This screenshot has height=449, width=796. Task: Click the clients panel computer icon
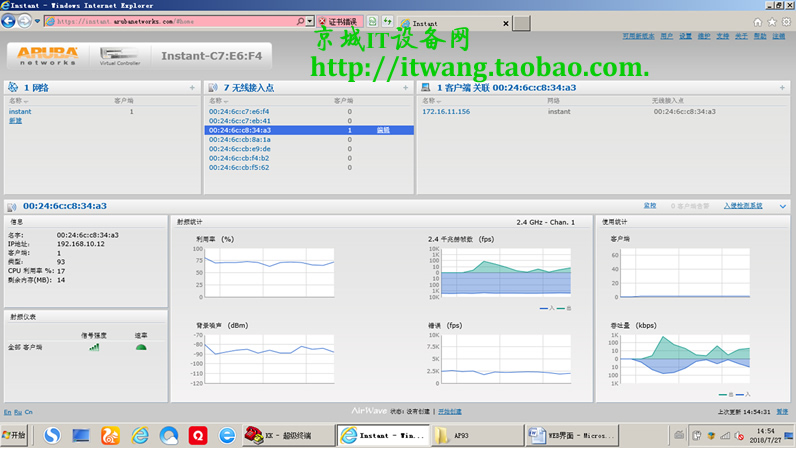tap(425, 87)
